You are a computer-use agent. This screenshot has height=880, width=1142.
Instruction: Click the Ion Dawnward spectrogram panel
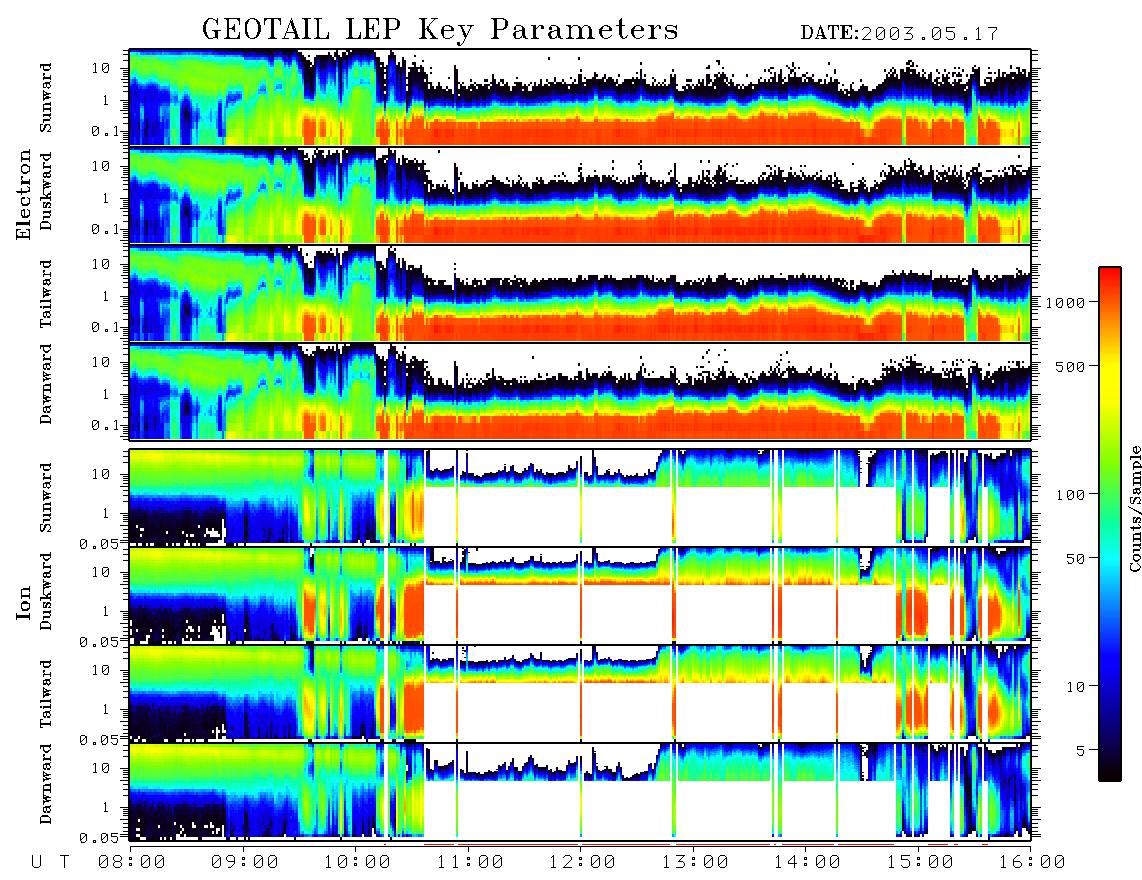(x=580, y=790)
